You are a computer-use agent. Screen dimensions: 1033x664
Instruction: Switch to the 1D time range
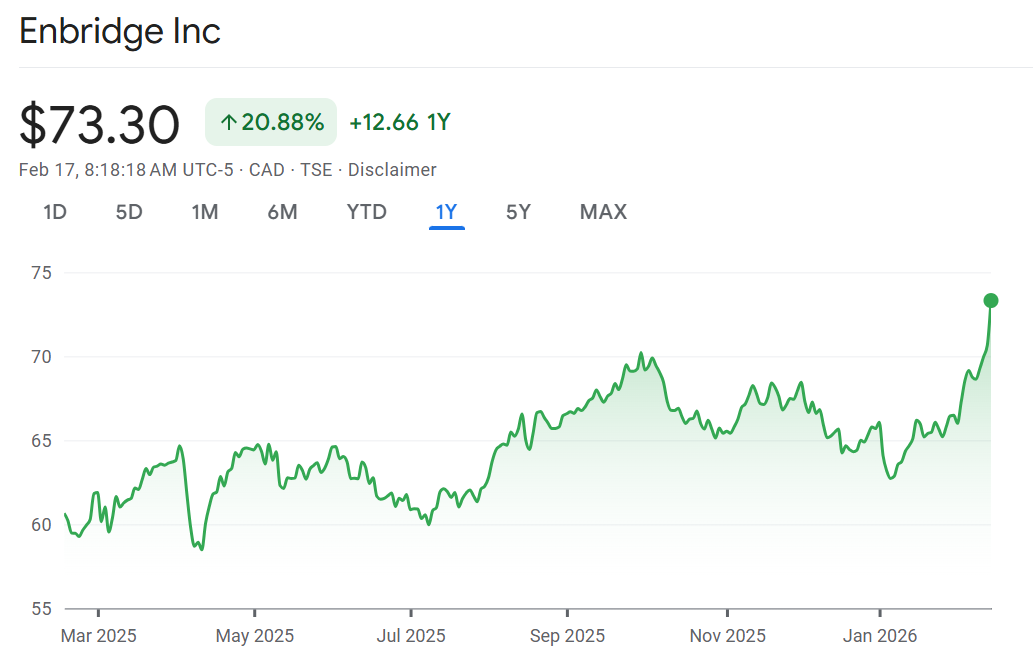point(55,212)
